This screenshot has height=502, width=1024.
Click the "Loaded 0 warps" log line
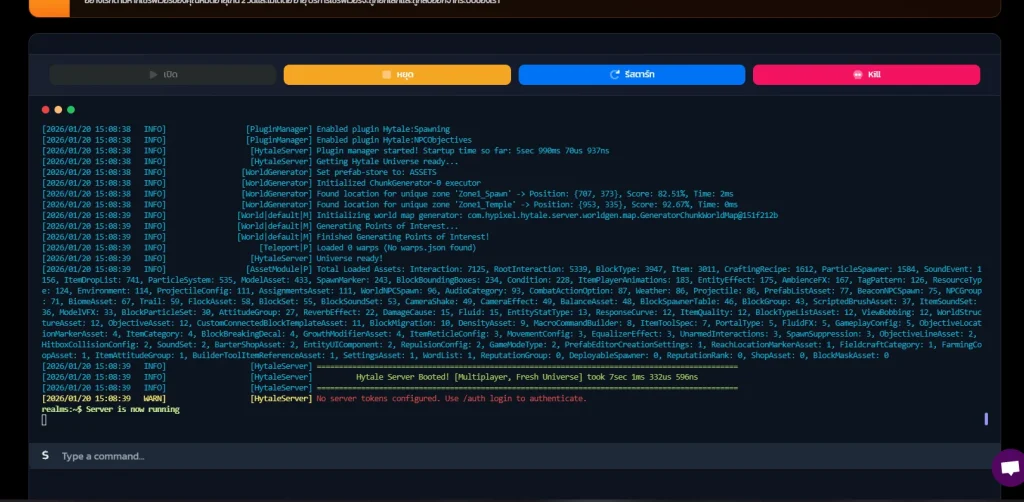pyautogui.click(x=396, y=247)
